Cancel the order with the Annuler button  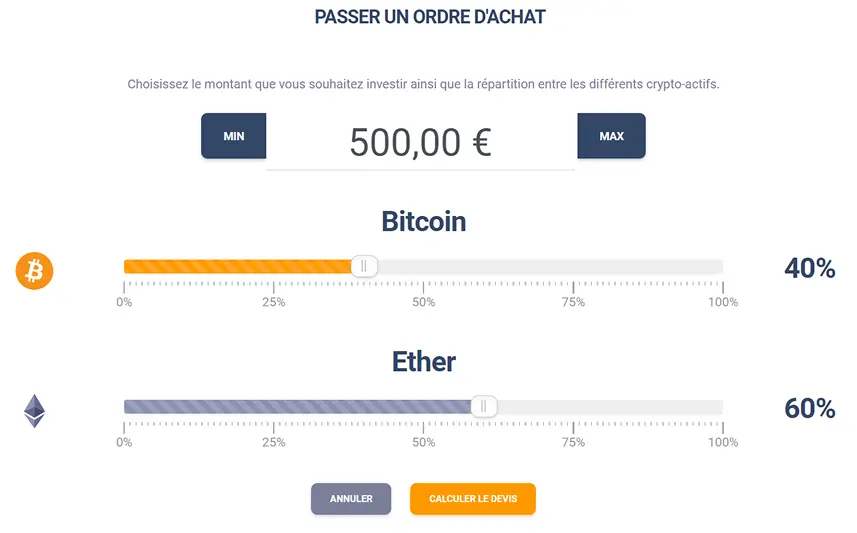click(351, 499)
